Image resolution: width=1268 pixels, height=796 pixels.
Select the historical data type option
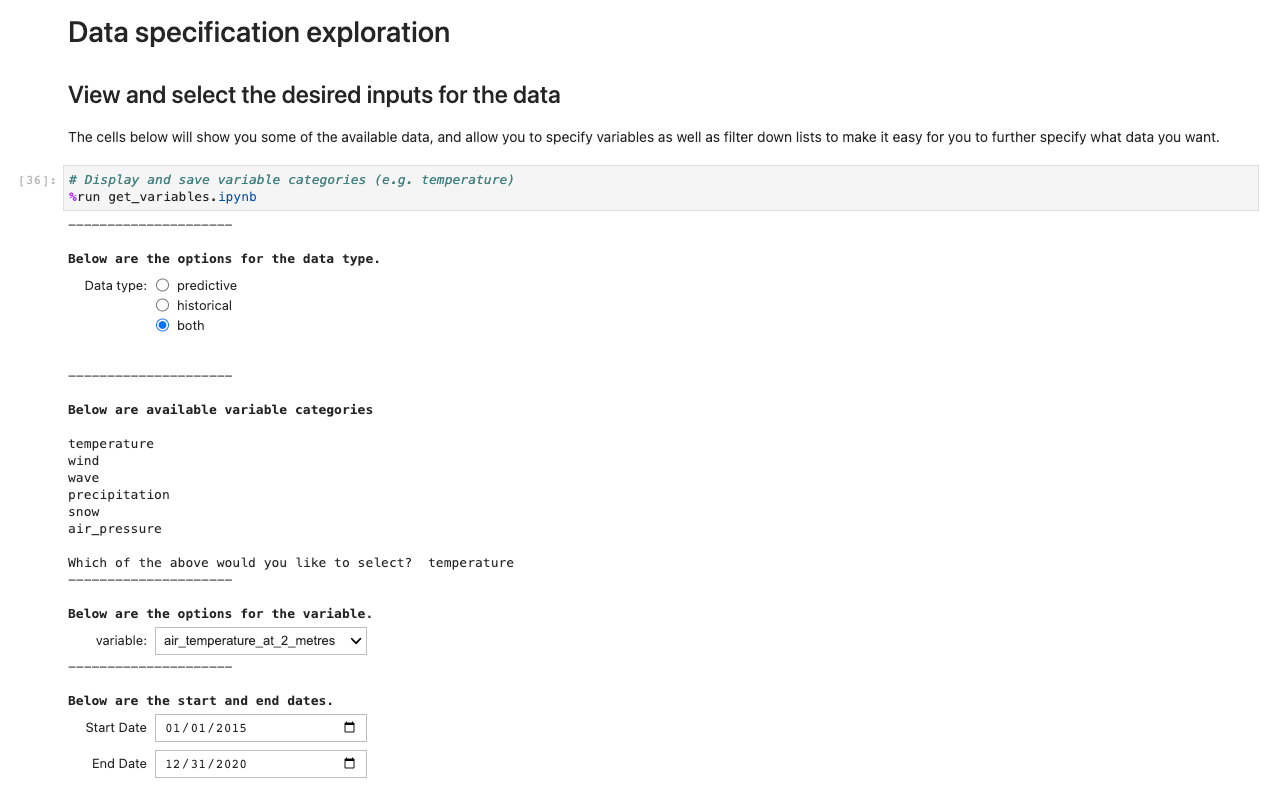click(x=163, y=305)
